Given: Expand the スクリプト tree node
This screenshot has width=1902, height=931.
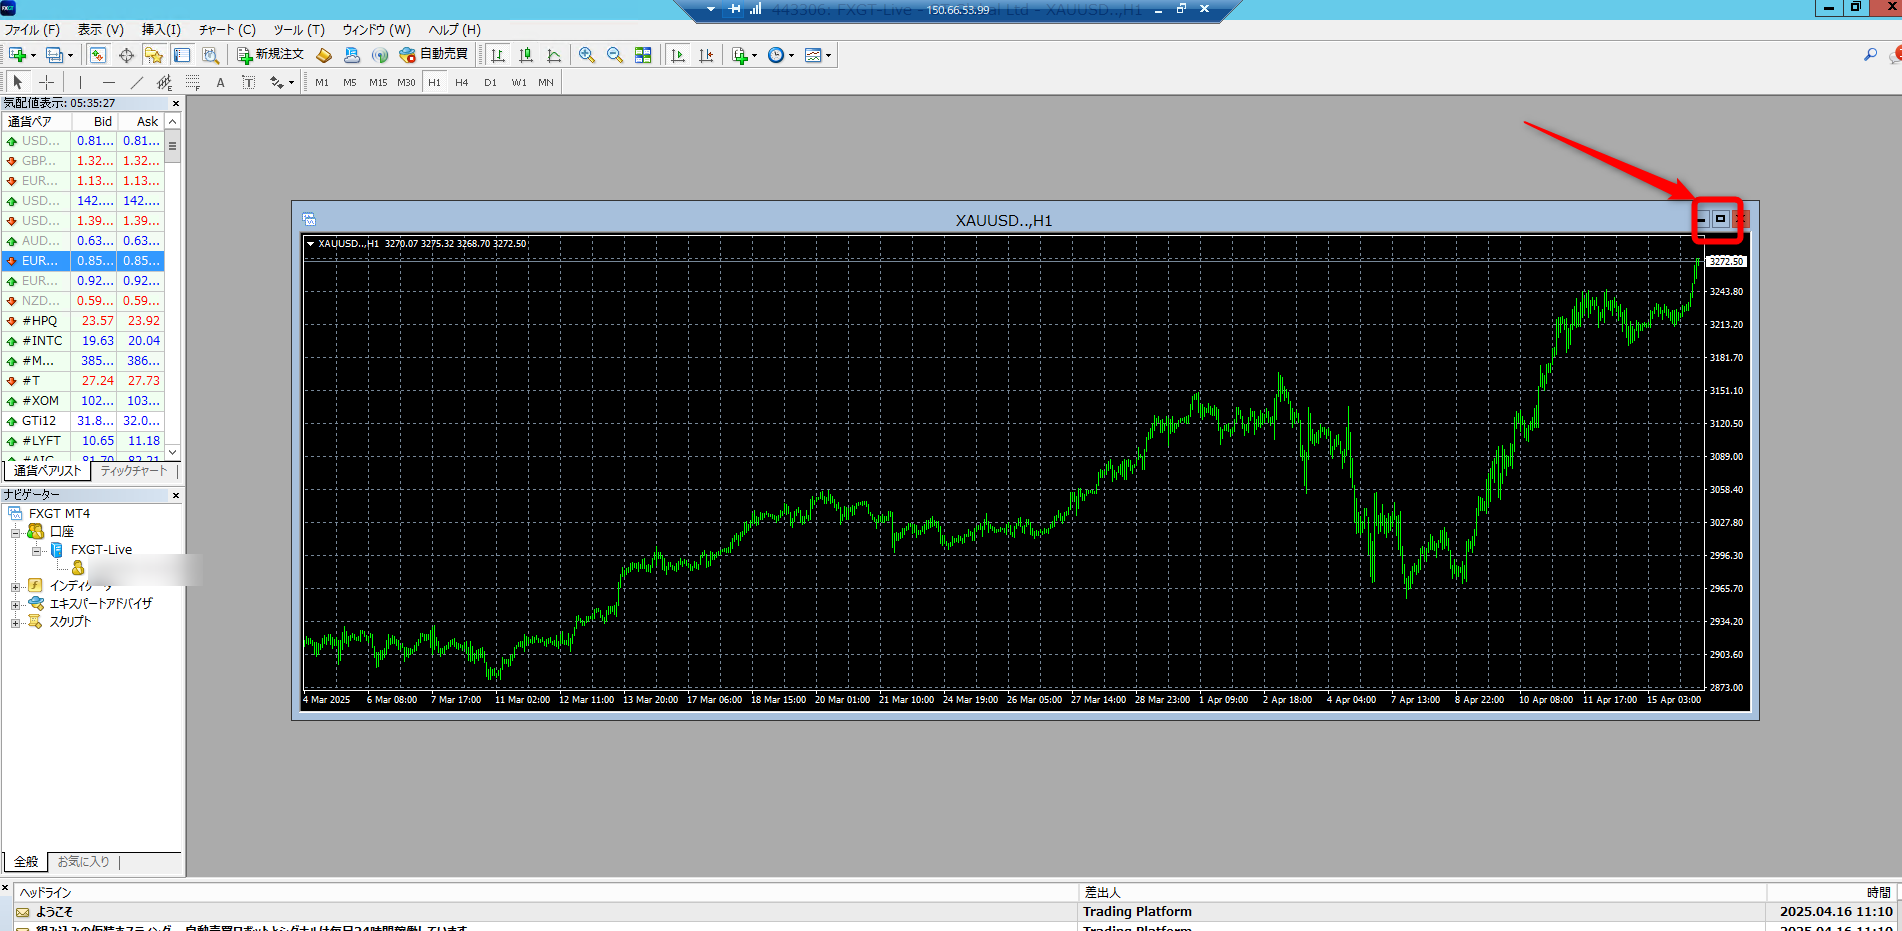Looking at the screenshot, I should [x=16, y=622].
